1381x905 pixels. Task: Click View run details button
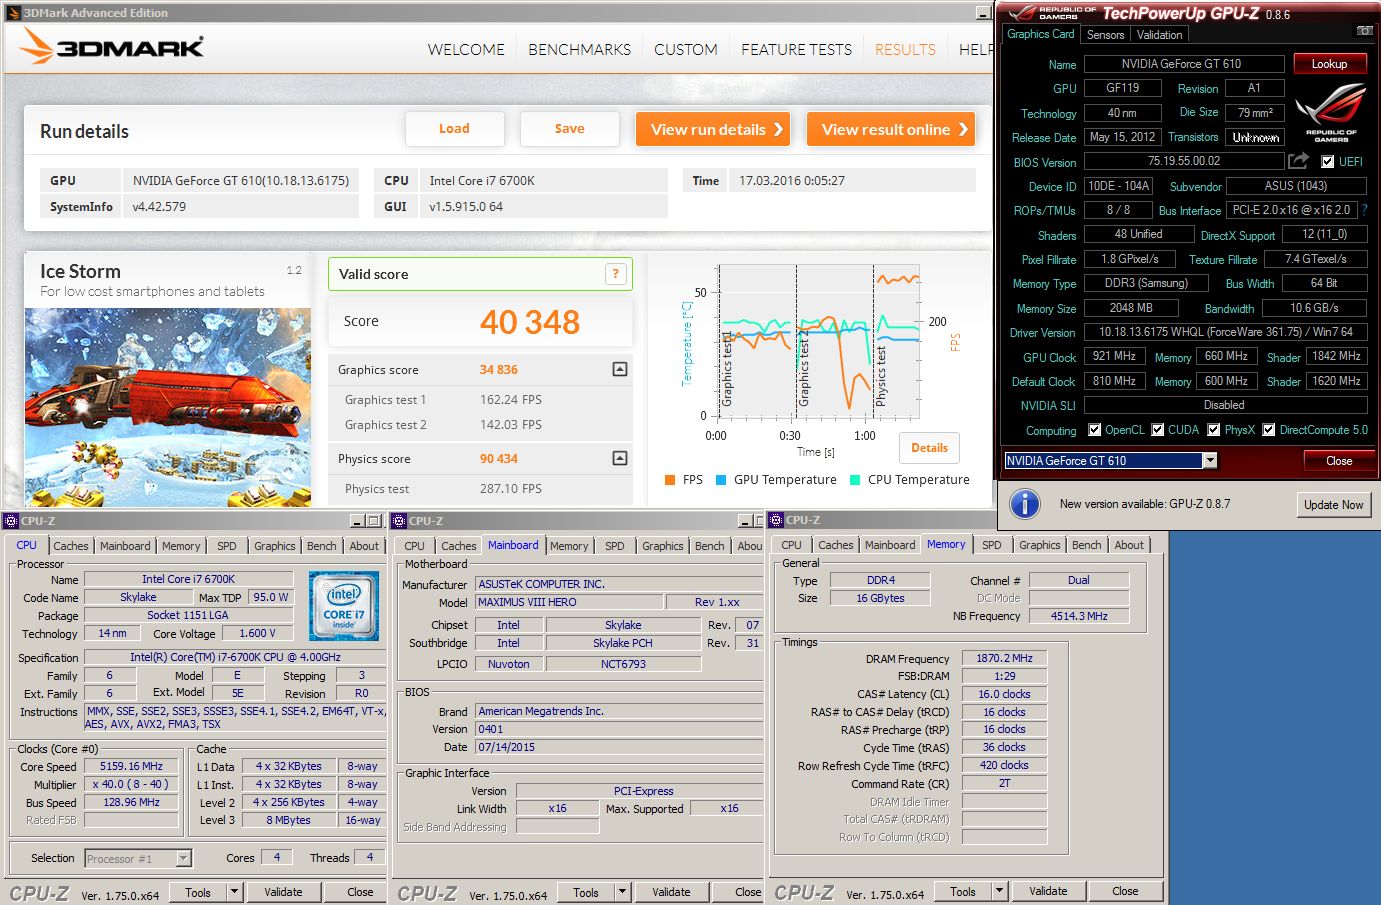click(x=713, y=129)
